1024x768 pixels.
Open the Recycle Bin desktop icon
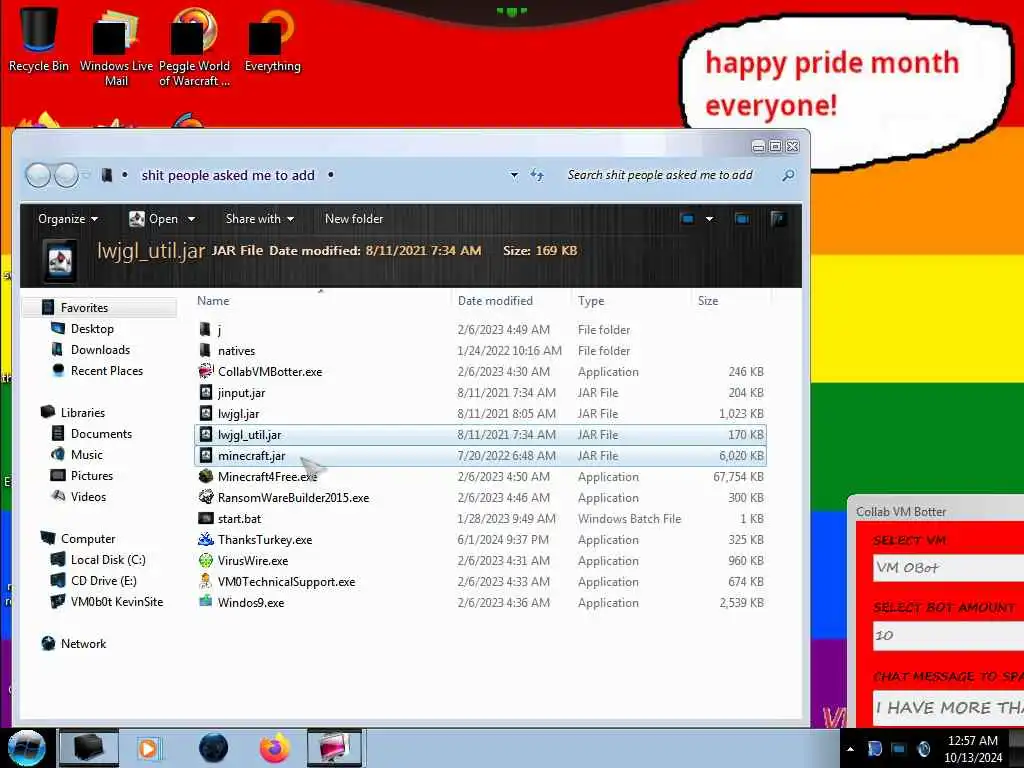tap(39, 39)
